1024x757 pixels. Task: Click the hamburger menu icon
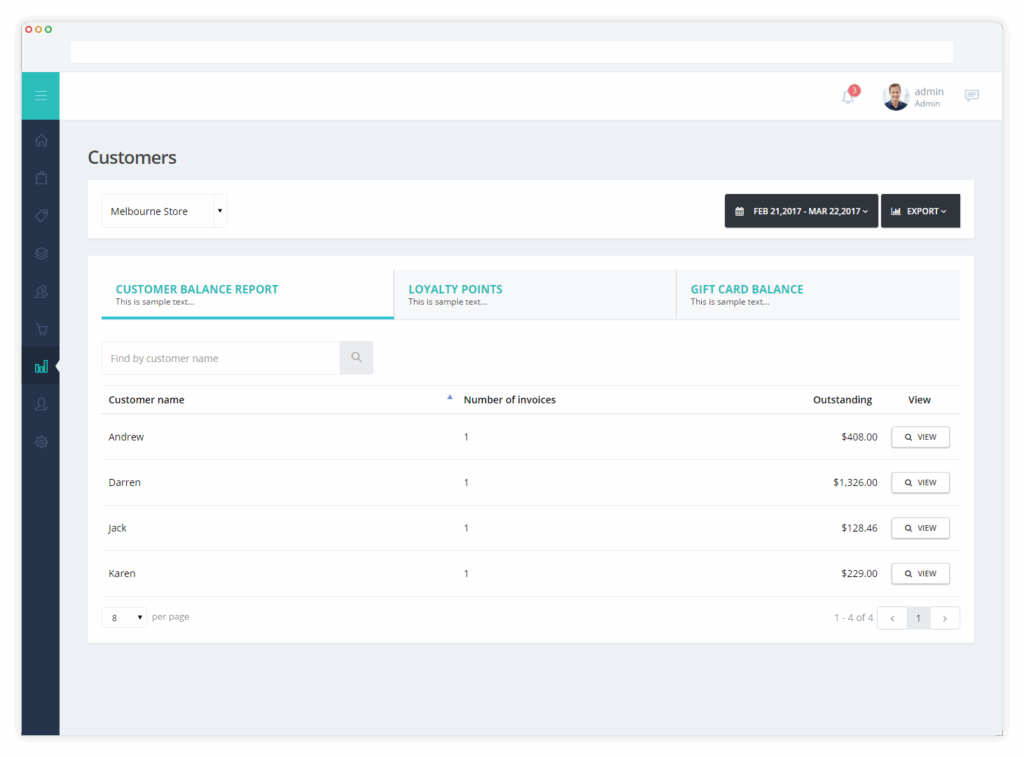coord(40,96)
